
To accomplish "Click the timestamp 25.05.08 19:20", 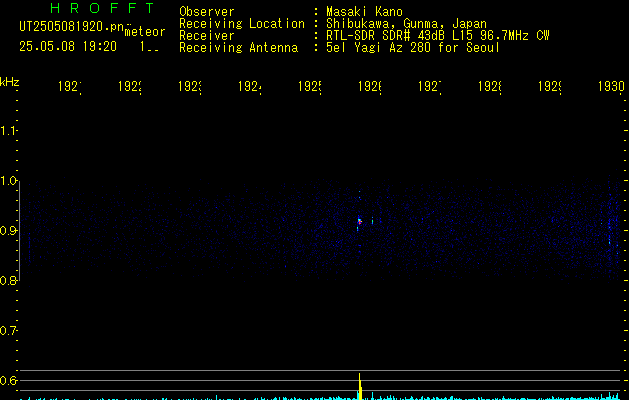I will [68, 47].
